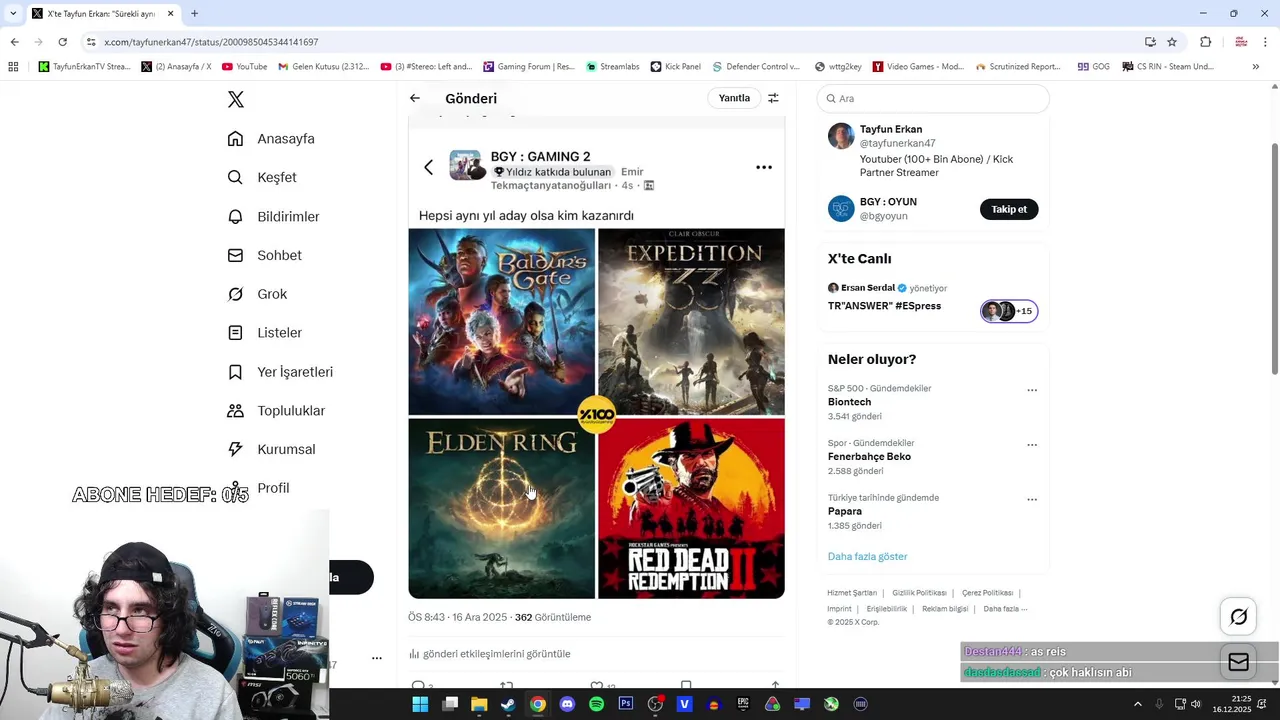Reload the page in Chrome
Viewport: 1280px width, 720px height.
click(x=62, y=42)
